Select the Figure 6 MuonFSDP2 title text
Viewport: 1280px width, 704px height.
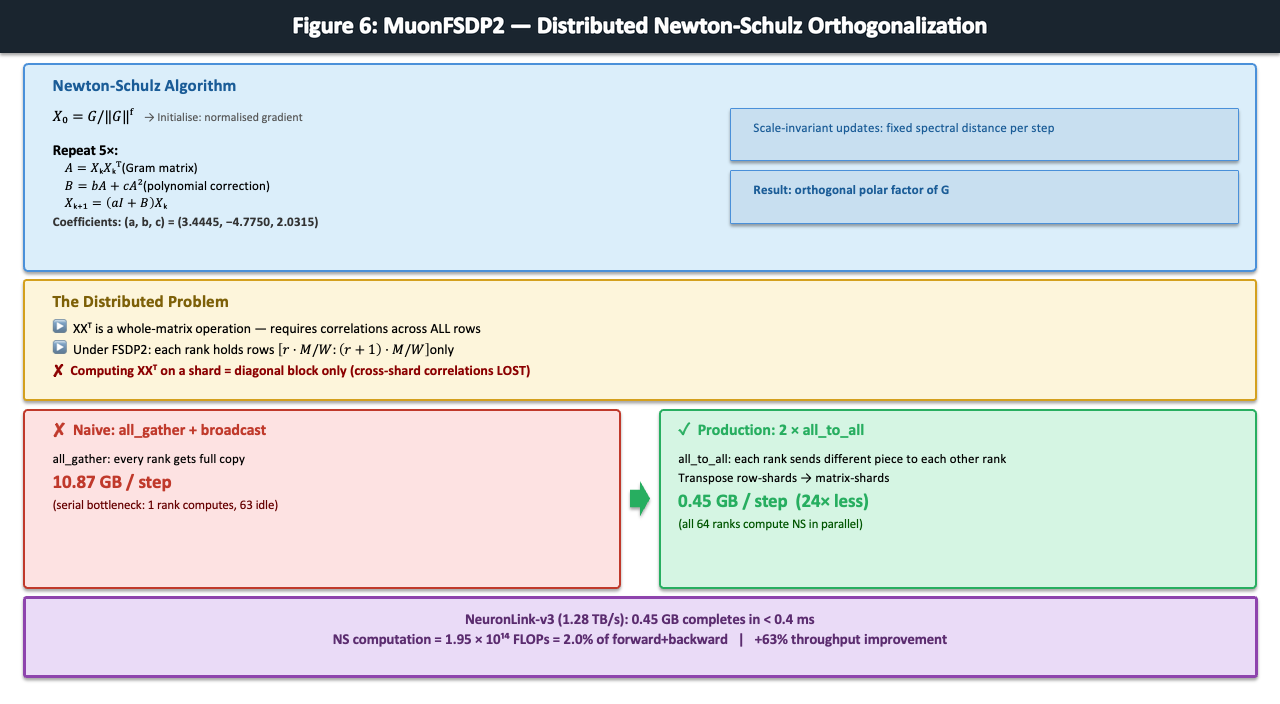pos(640,26)
